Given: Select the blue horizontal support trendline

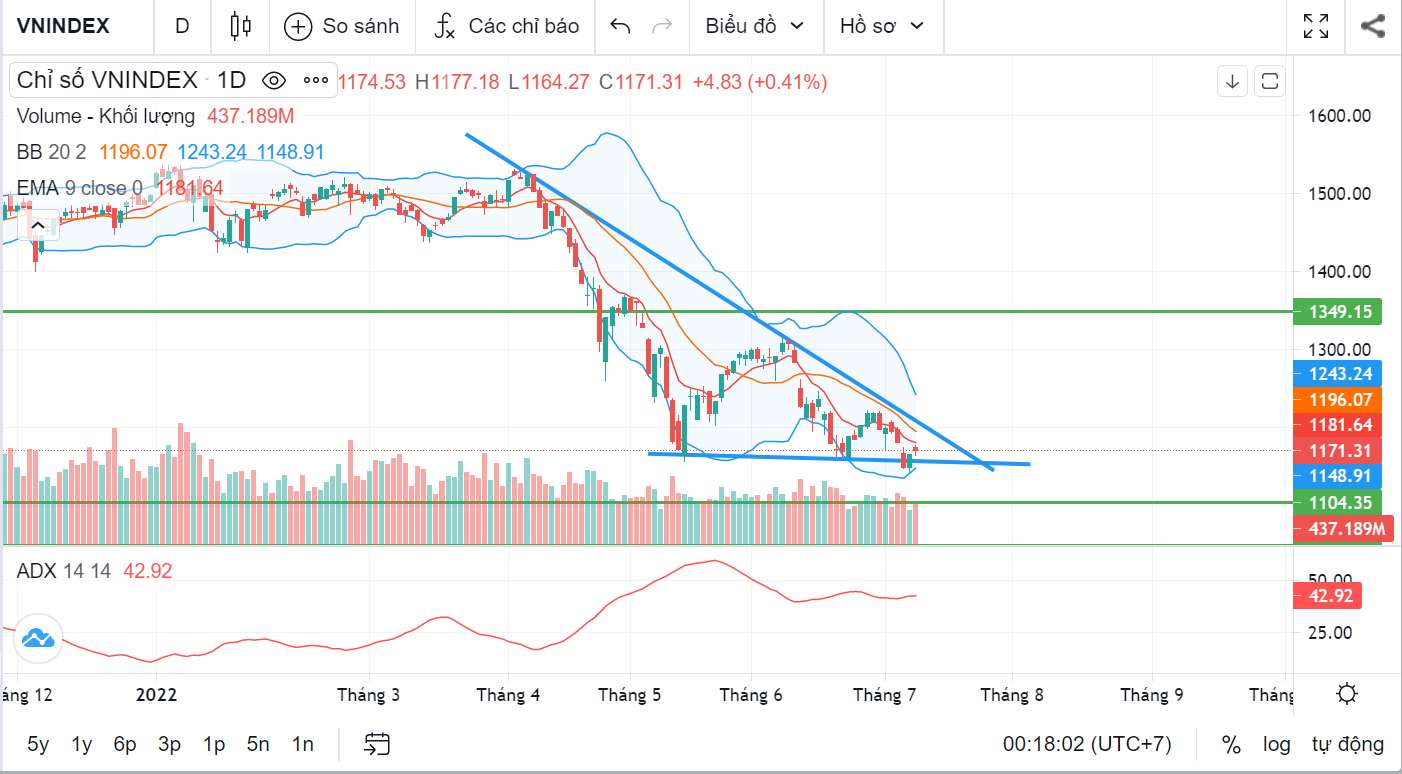Looking at the screenshot, I should point(838,459).
